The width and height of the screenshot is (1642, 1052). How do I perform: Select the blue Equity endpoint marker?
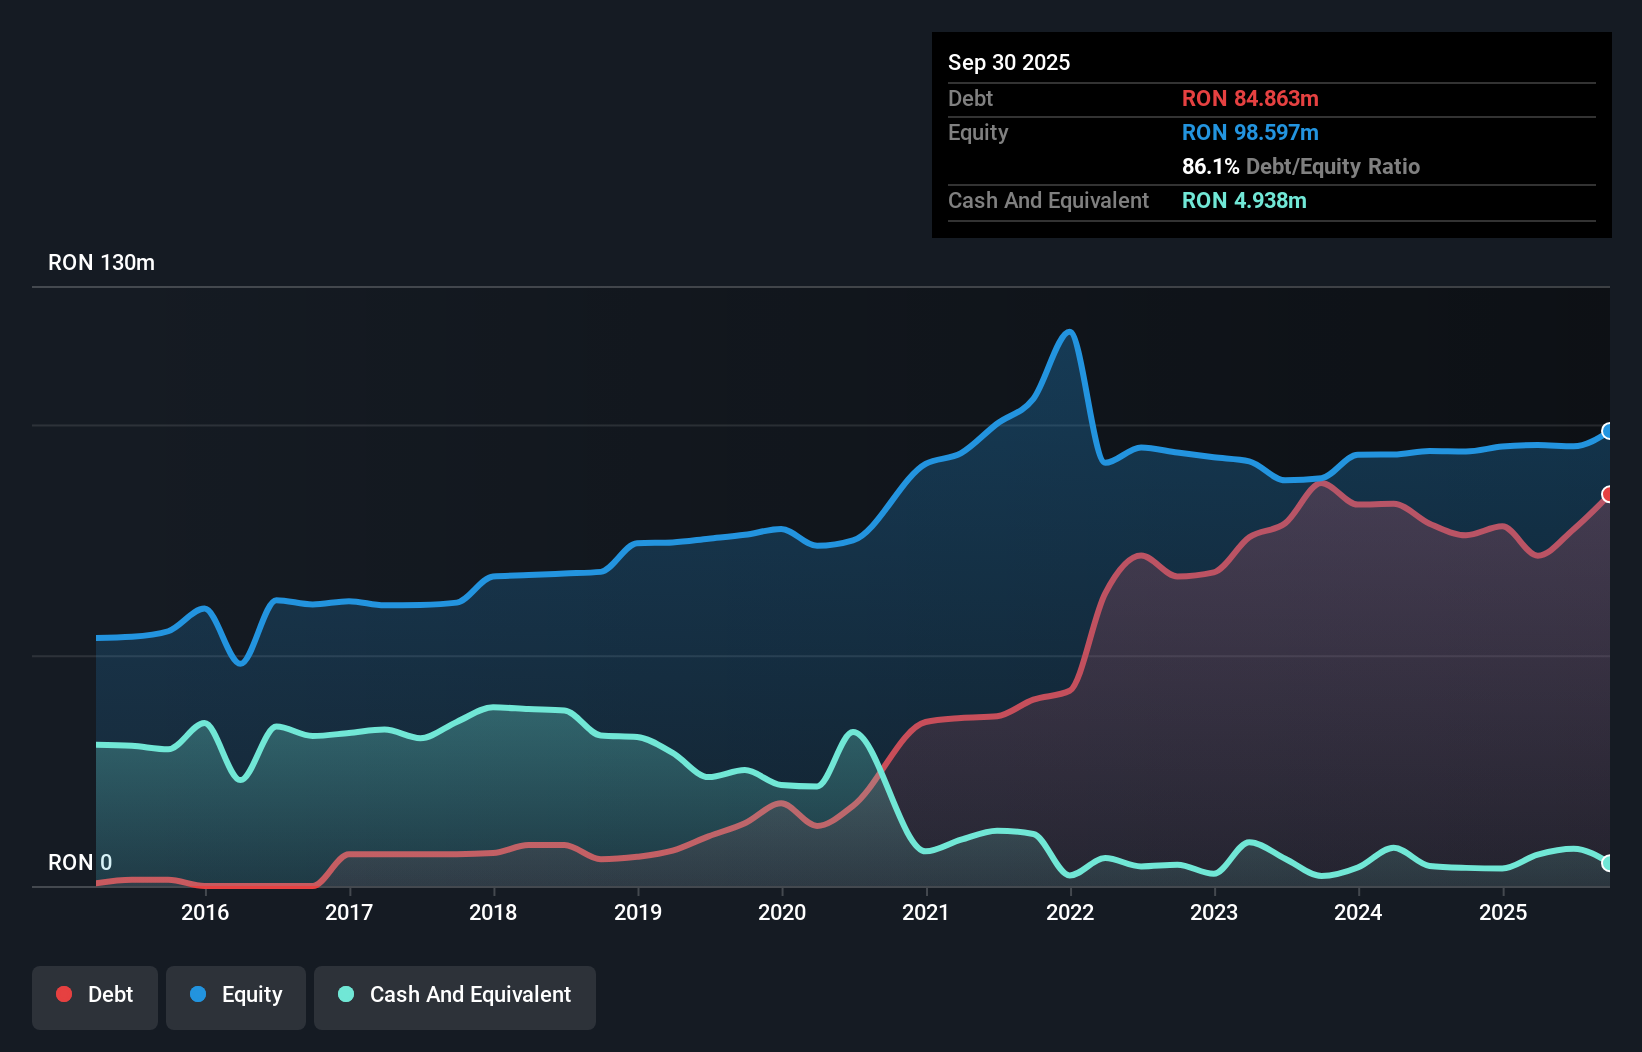tap(1608, 431)
